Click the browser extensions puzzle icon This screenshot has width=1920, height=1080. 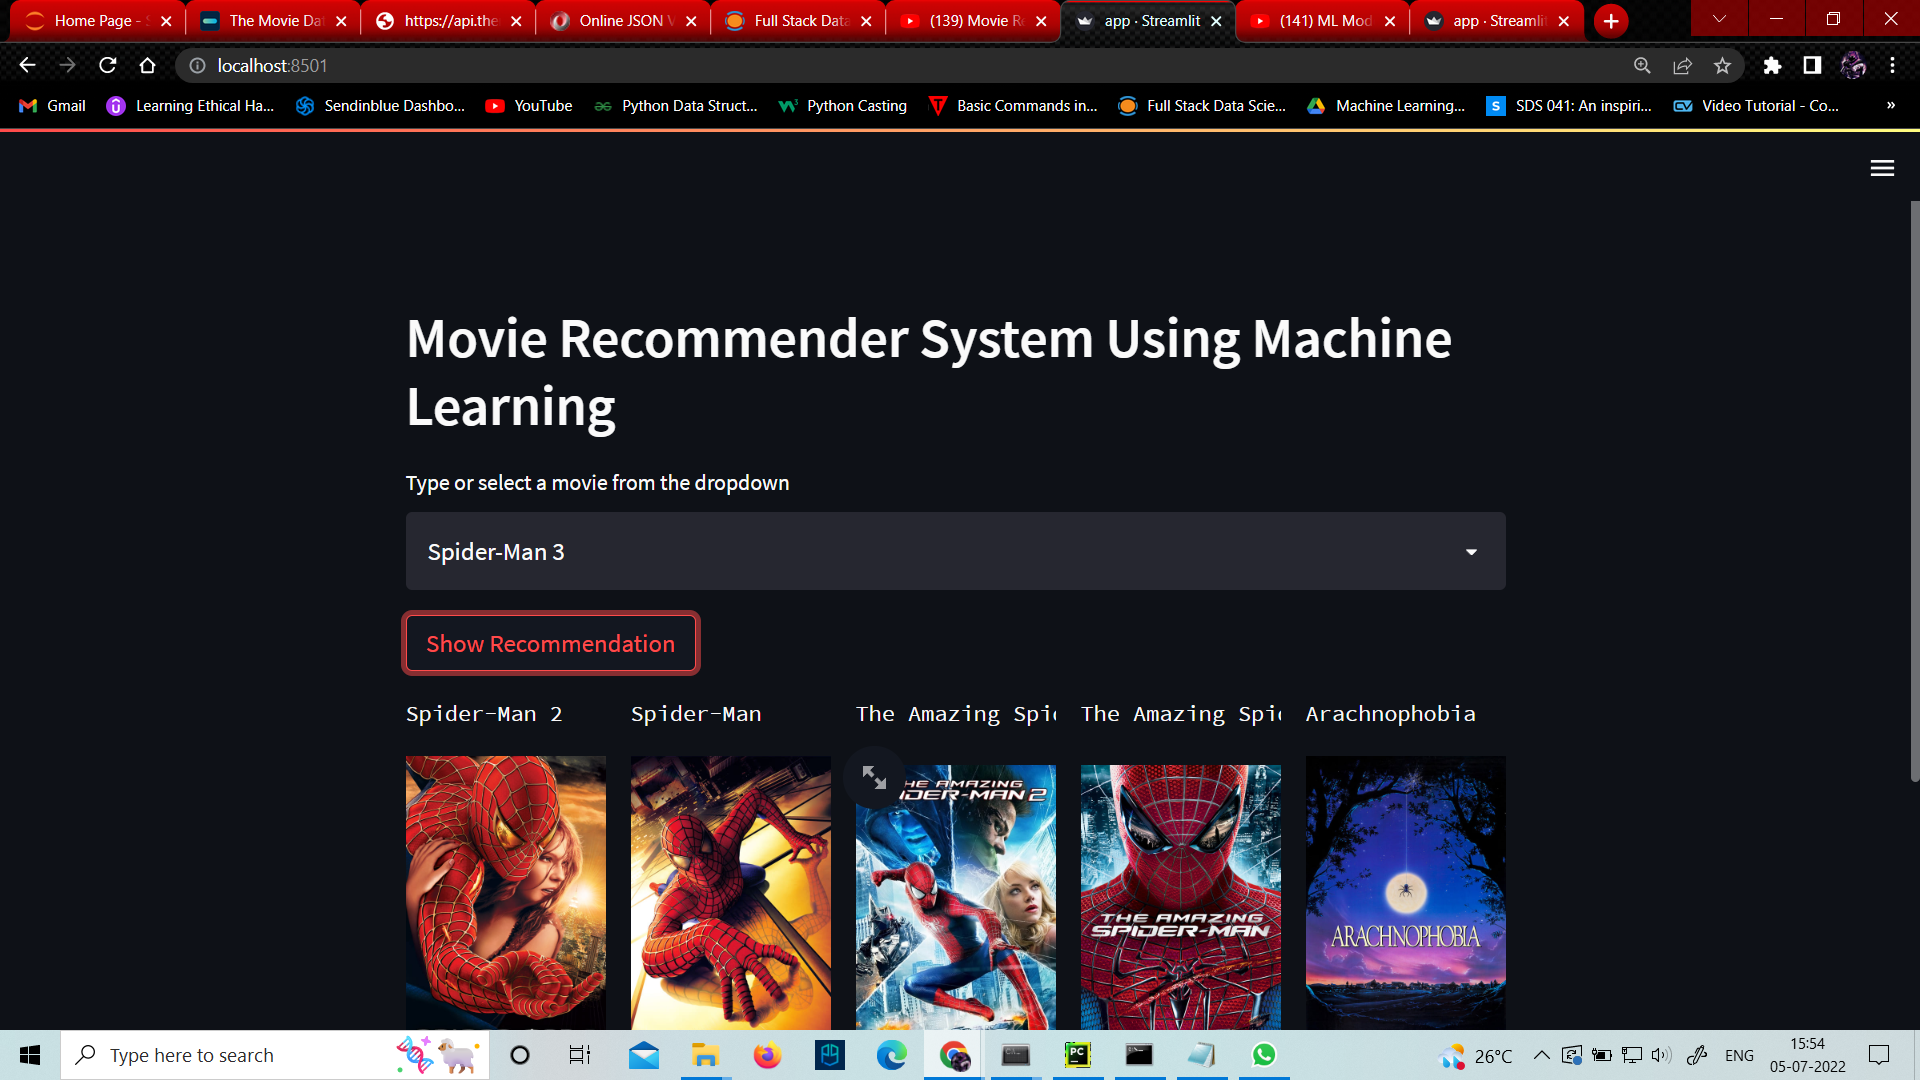[1772, 65]
